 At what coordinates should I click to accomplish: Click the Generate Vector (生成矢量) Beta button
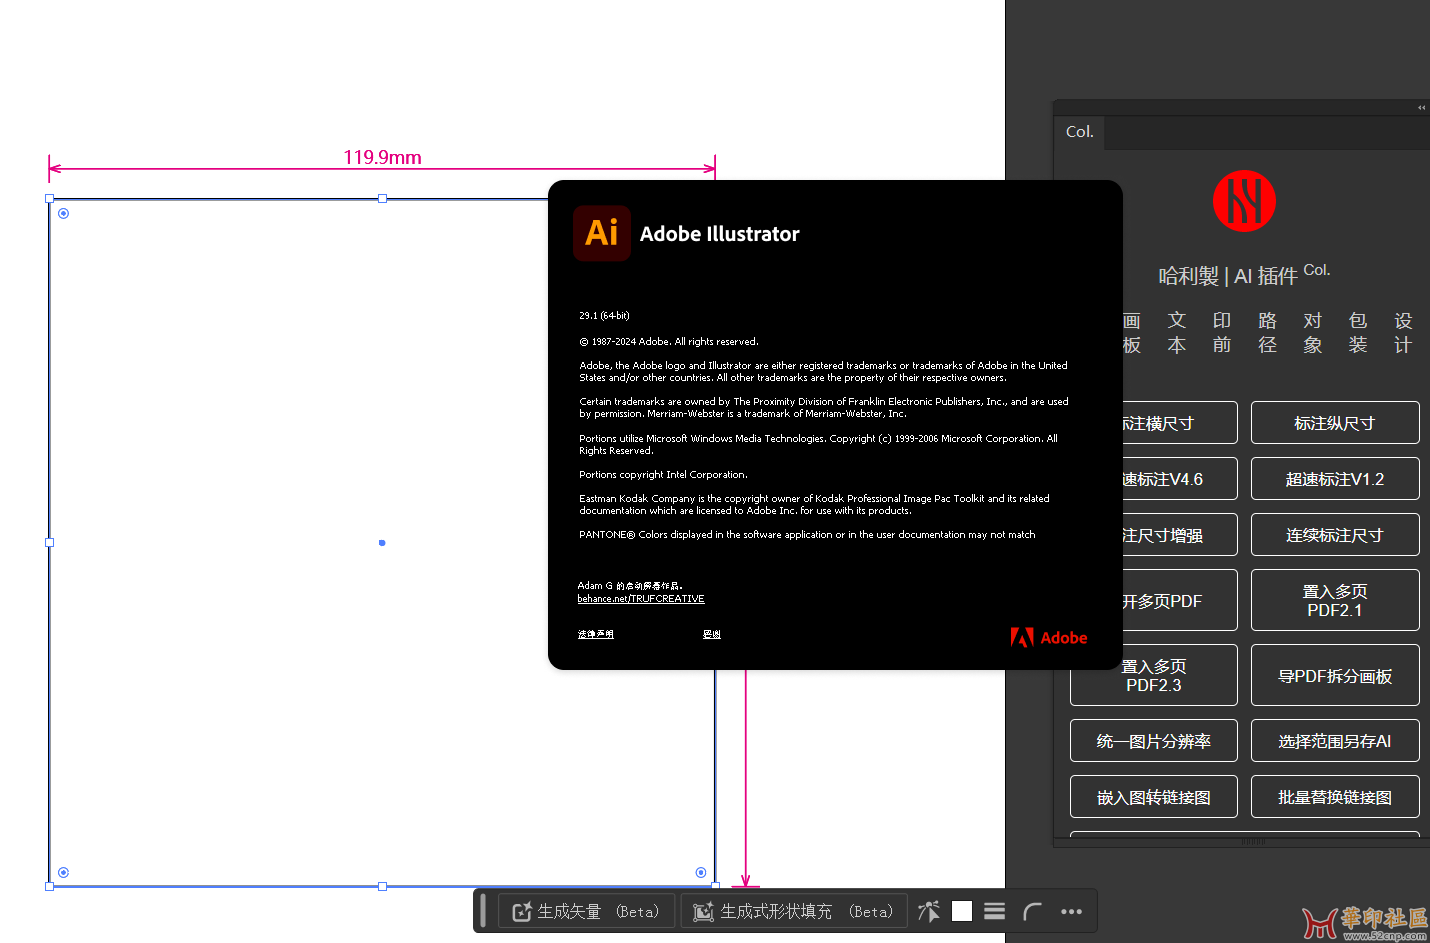coord(586,911)
